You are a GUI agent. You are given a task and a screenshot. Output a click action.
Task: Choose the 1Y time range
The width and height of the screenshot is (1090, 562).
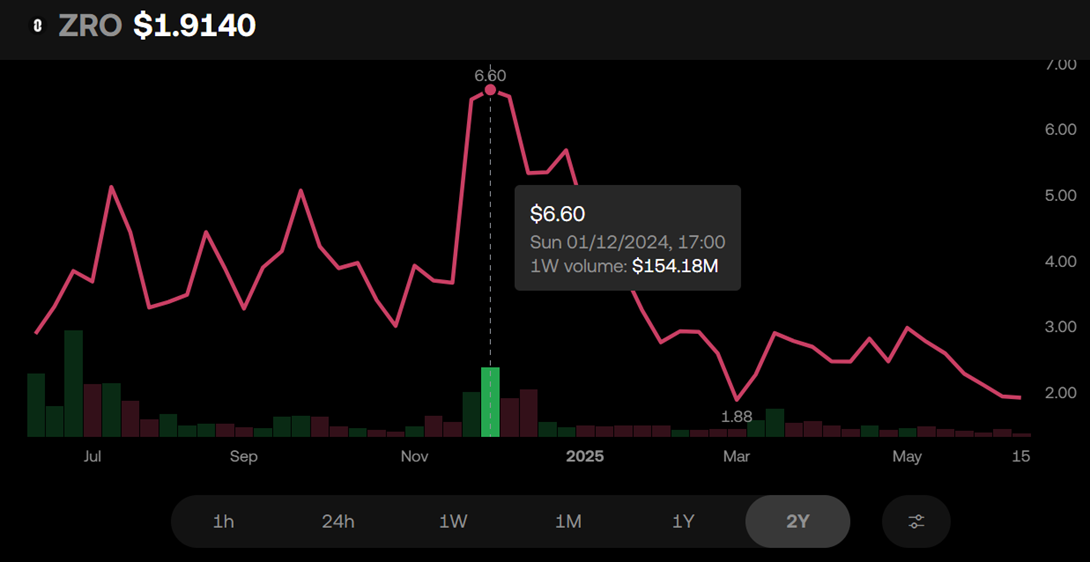683,521
